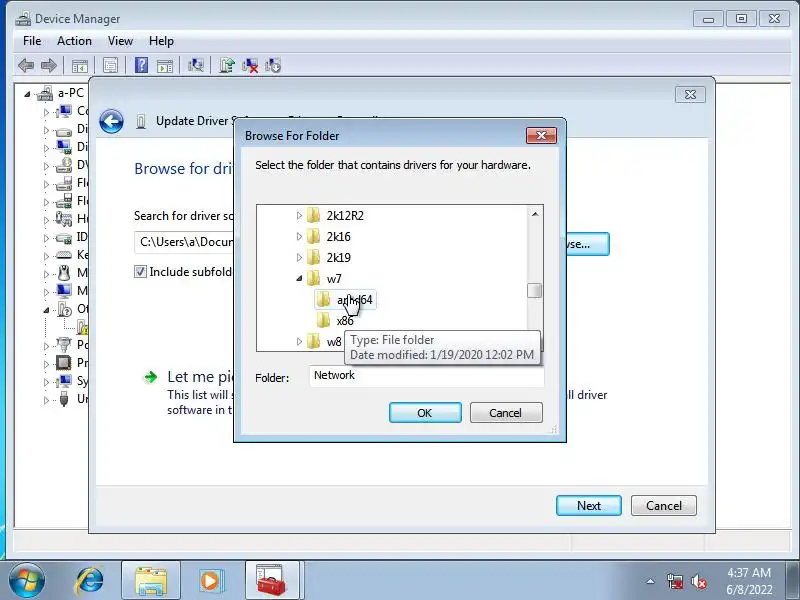Image resolution: width=800 pixels, height=600 pixels.
Task: Show hidden system tray icons
Action: point(651,581)
